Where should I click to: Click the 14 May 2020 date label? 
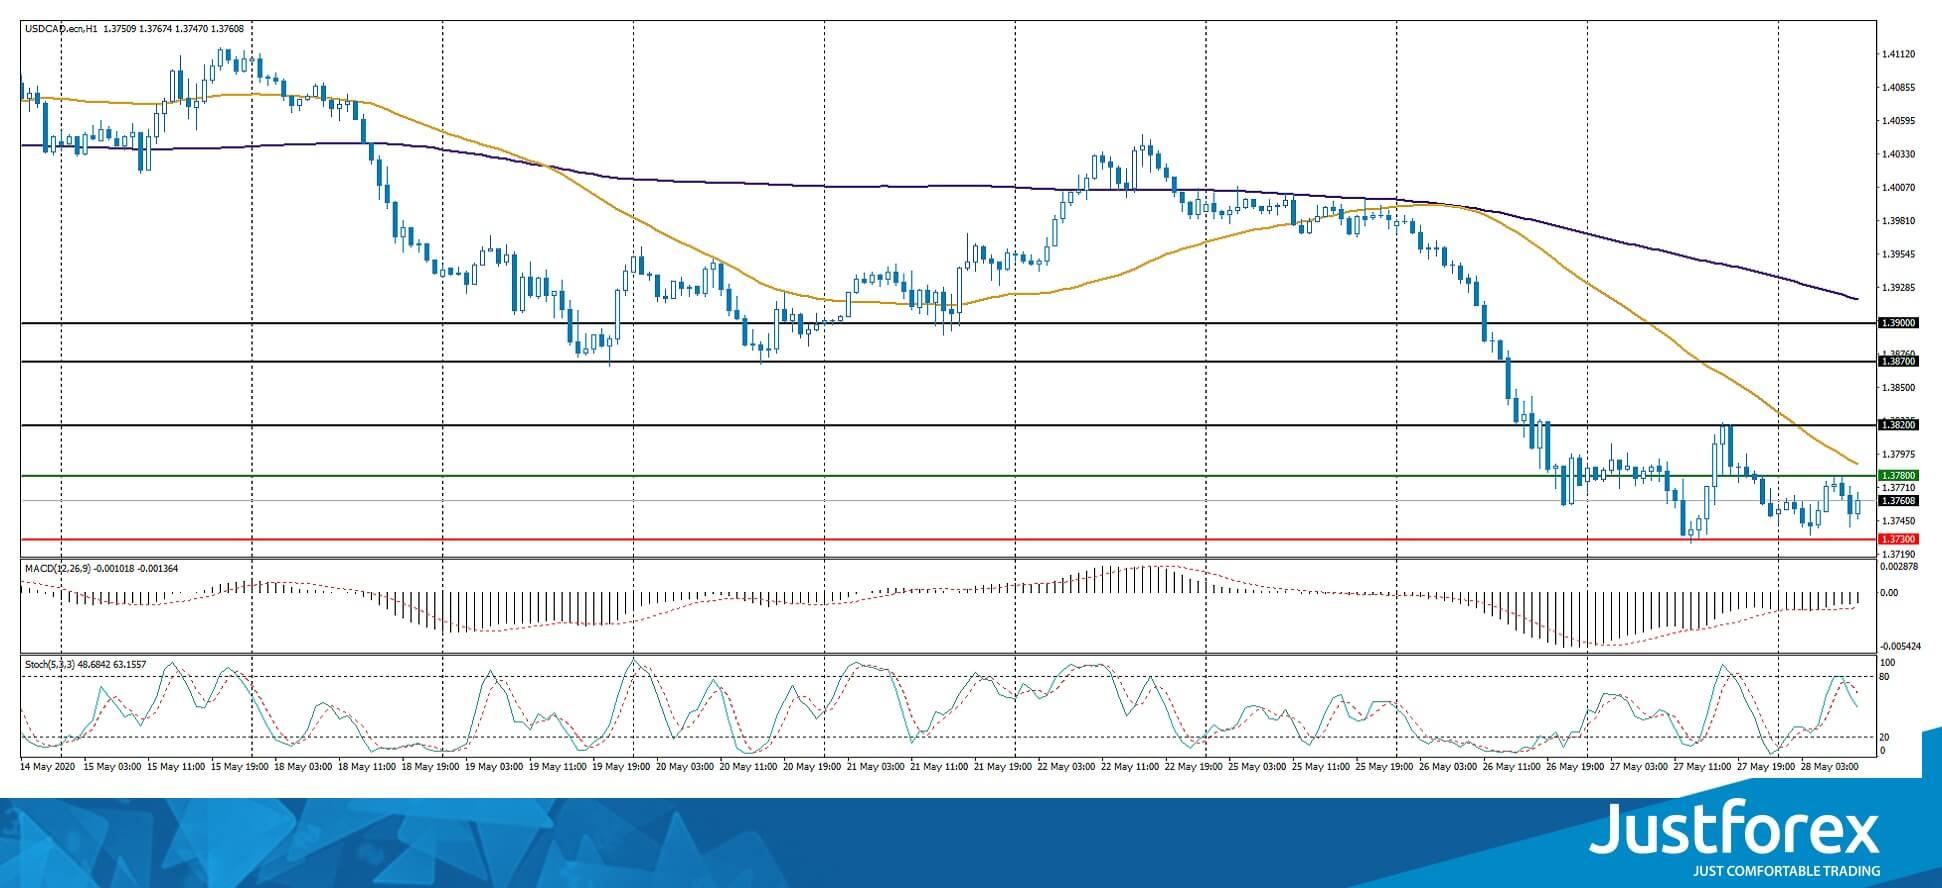pos(48,767)
